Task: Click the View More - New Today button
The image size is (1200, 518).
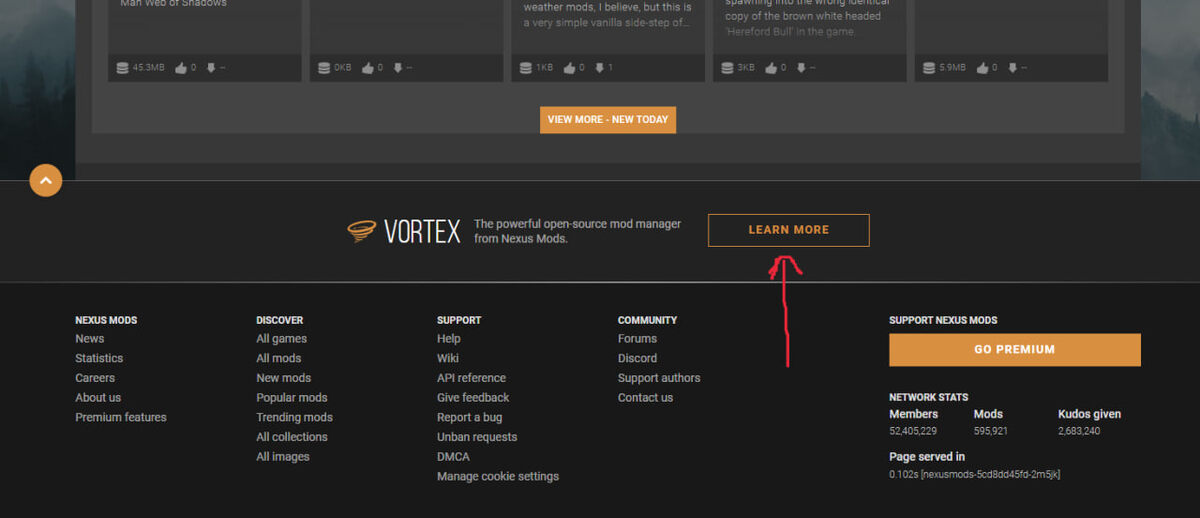Action: [608, 120]
